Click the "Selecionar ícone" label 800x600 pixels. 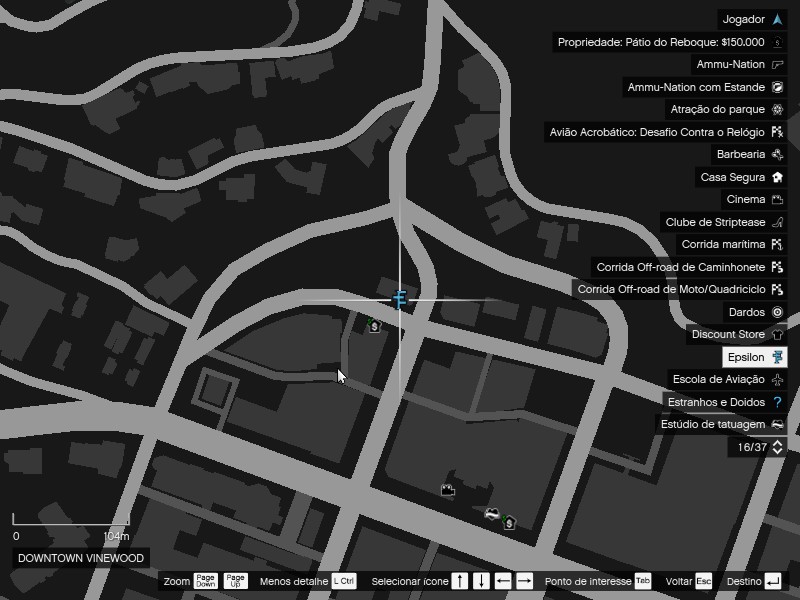tap(410, 582)
